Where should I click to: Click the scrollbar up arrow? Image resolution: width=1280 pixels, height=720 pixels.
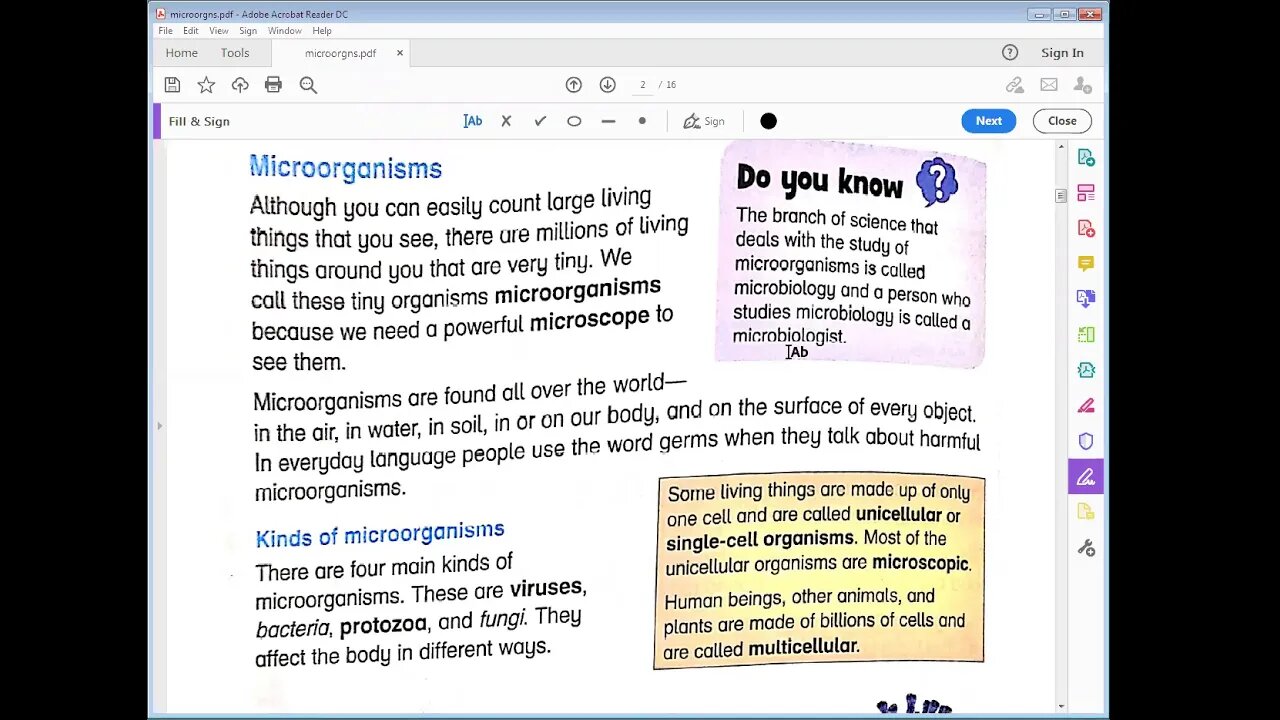click(1061, 148)
